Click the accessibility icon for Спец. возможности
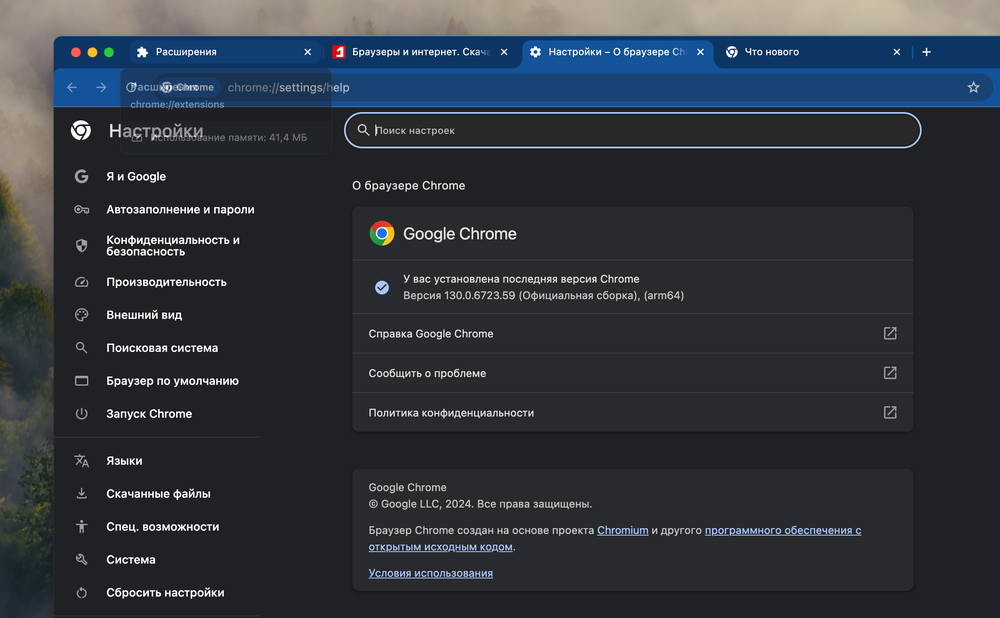Image resolution: width=1000 pixels, height=618 pixels. tap(82, 527)
